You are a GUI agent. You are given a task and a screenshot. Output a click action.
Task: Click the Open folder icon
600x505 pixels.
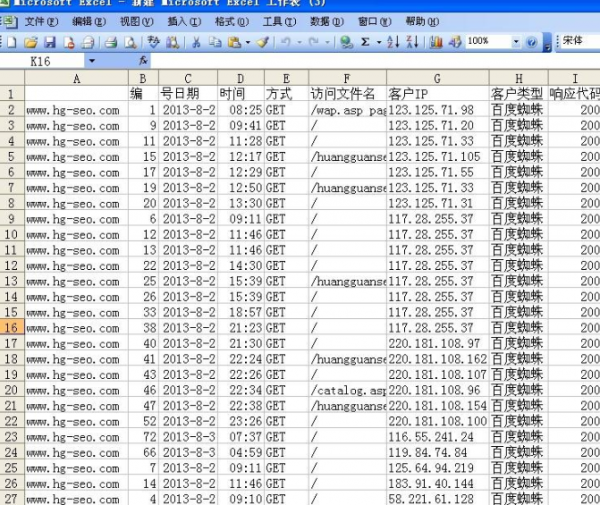(31, 42)
